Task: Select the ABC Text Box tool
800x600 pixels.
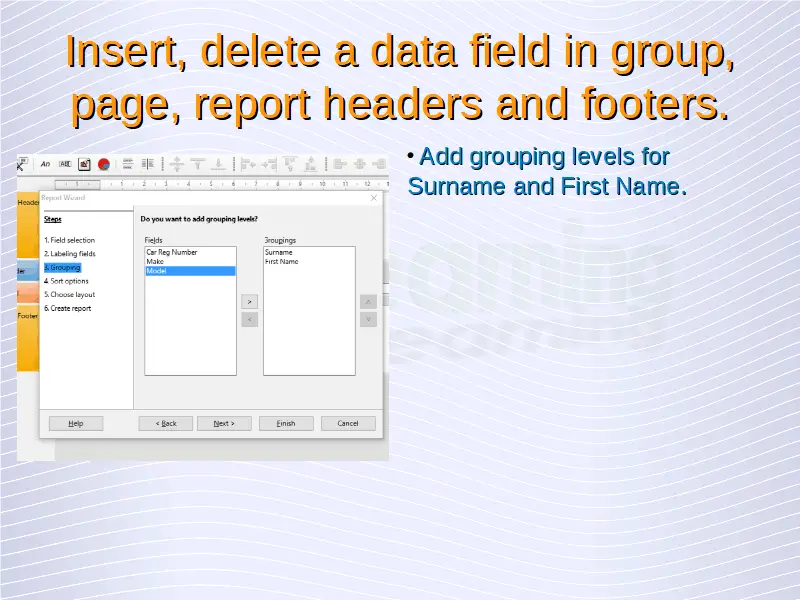Action: click(65, 164)
